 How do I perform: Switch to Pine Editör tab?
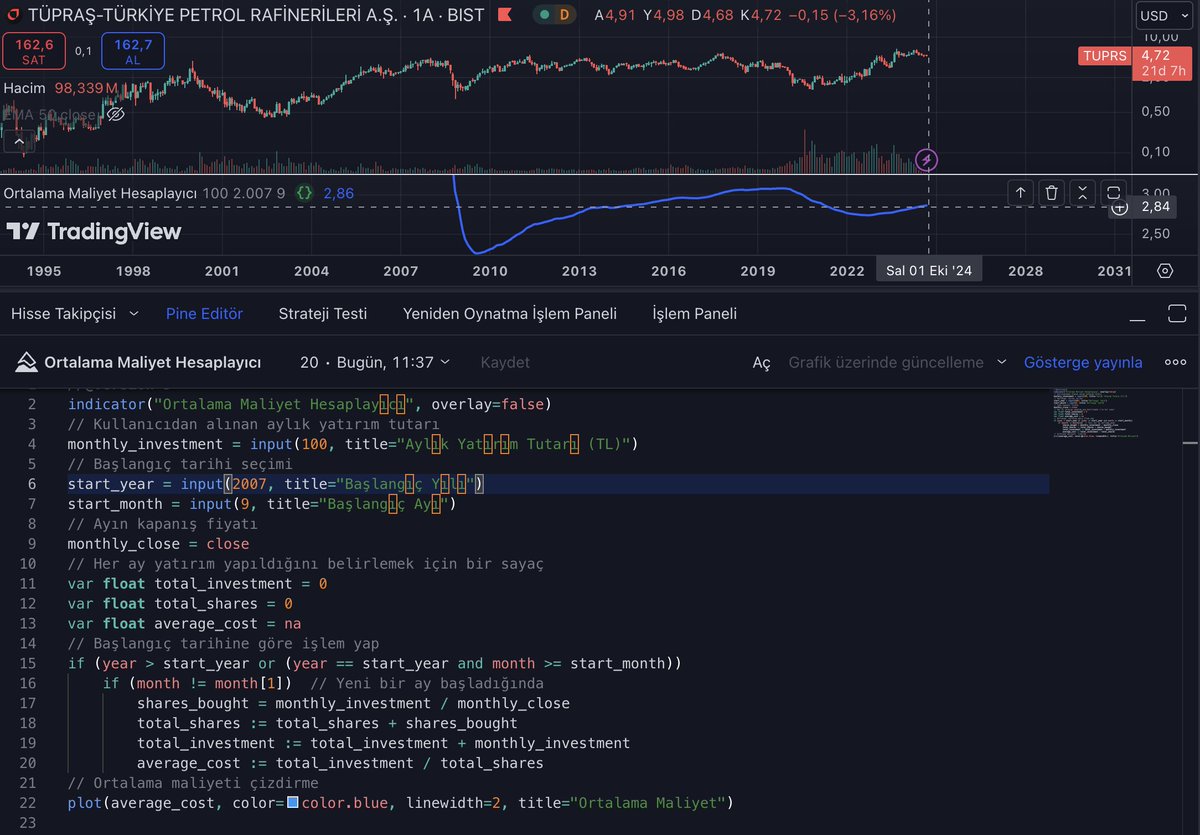(204, 314)
